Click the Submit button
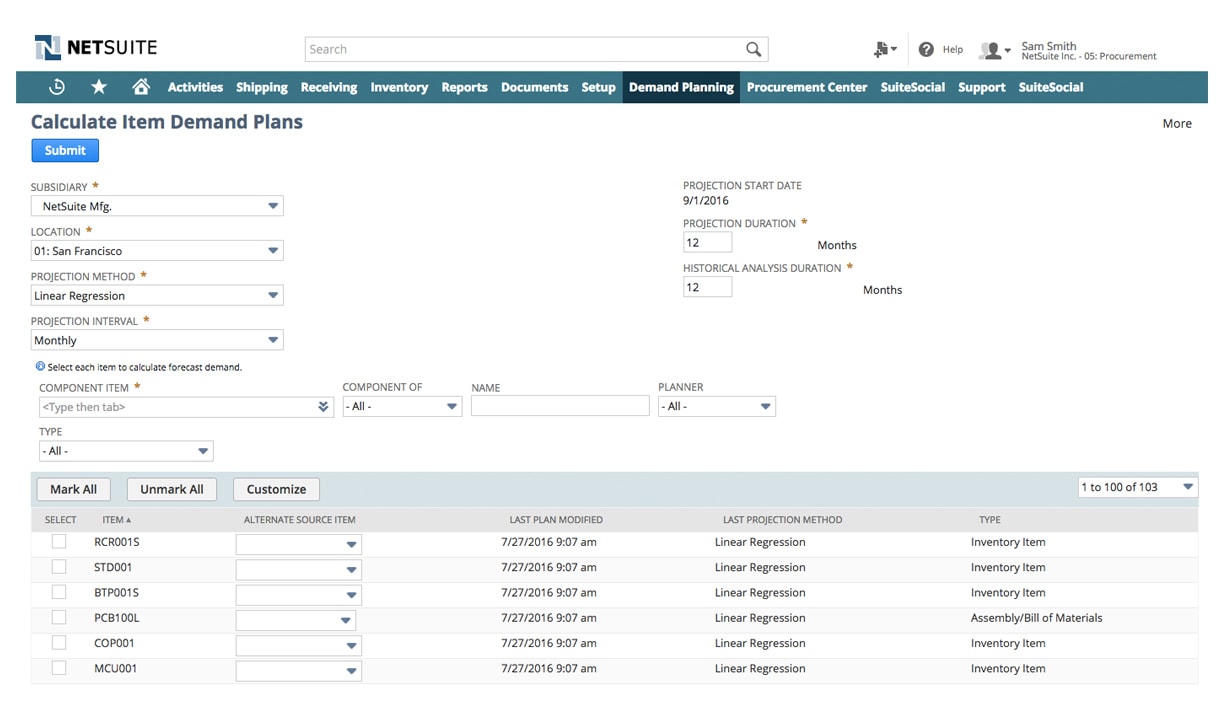The image size is (1224, 715). [x=65, y=150]
